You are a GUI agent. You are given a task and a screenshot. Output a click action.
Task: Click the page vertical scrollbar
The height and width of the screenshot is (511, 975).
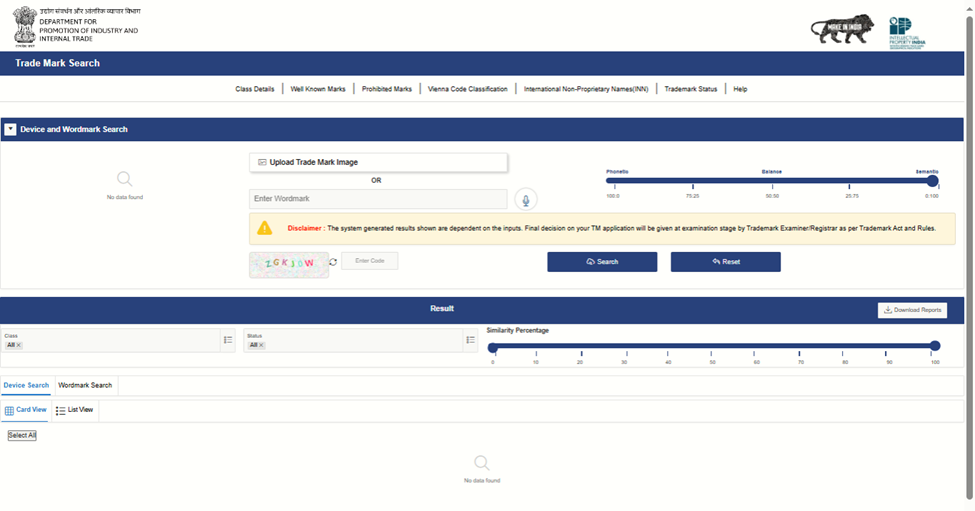[969, 256]
